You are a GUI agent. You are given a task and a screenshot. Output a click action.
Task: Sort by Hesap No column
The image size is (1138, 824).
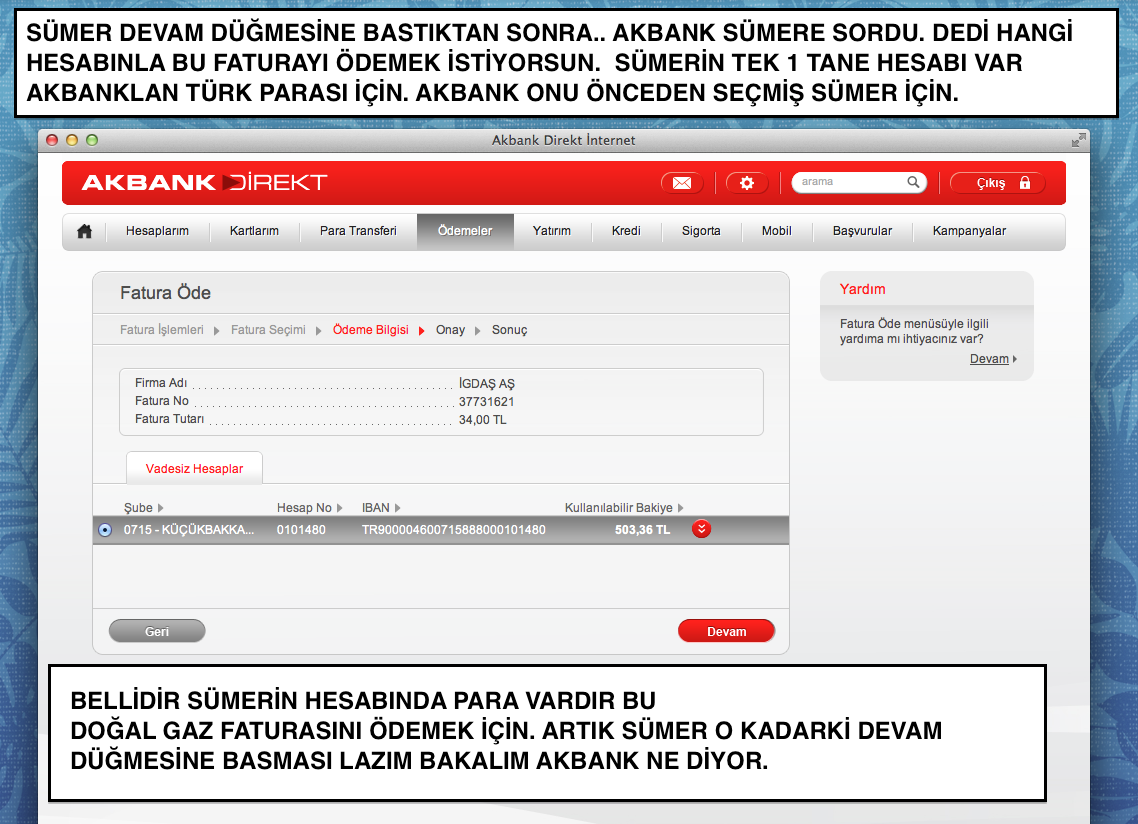pyautogui.click(x=309, y=507)
